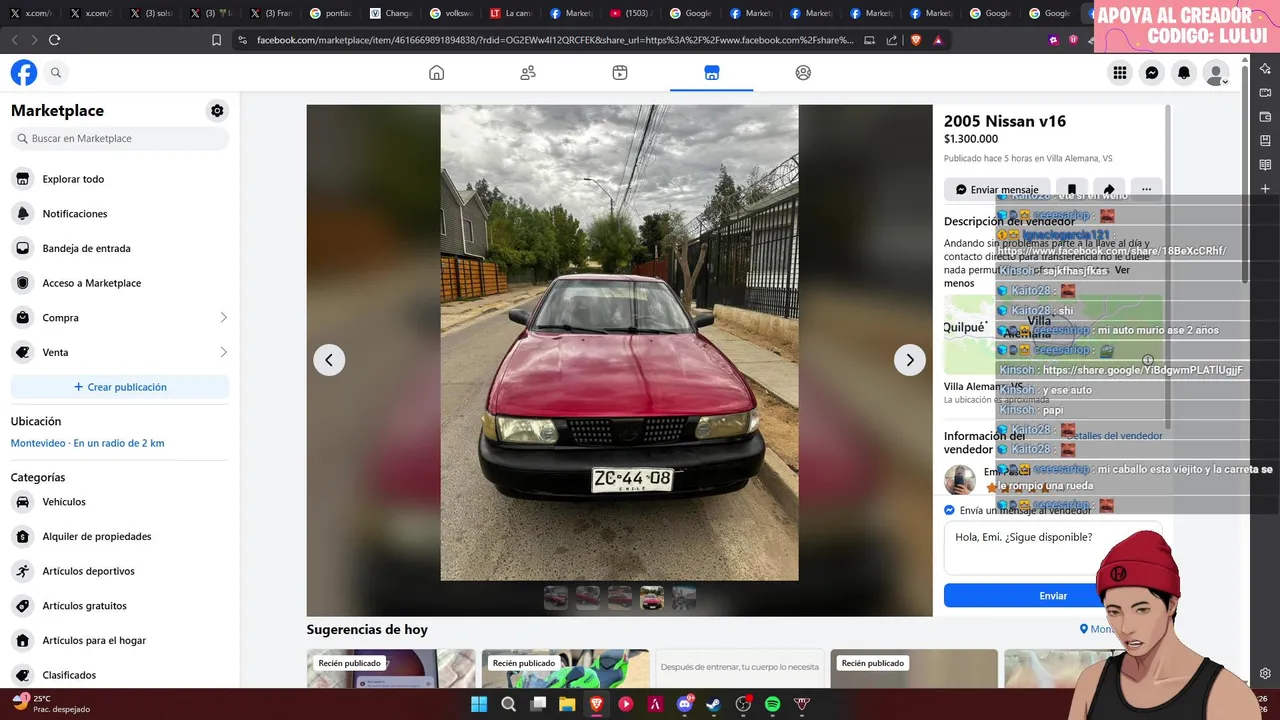1280x720 pixels.
Task: Open Discord from the taskbar
Action: (685, 704)
